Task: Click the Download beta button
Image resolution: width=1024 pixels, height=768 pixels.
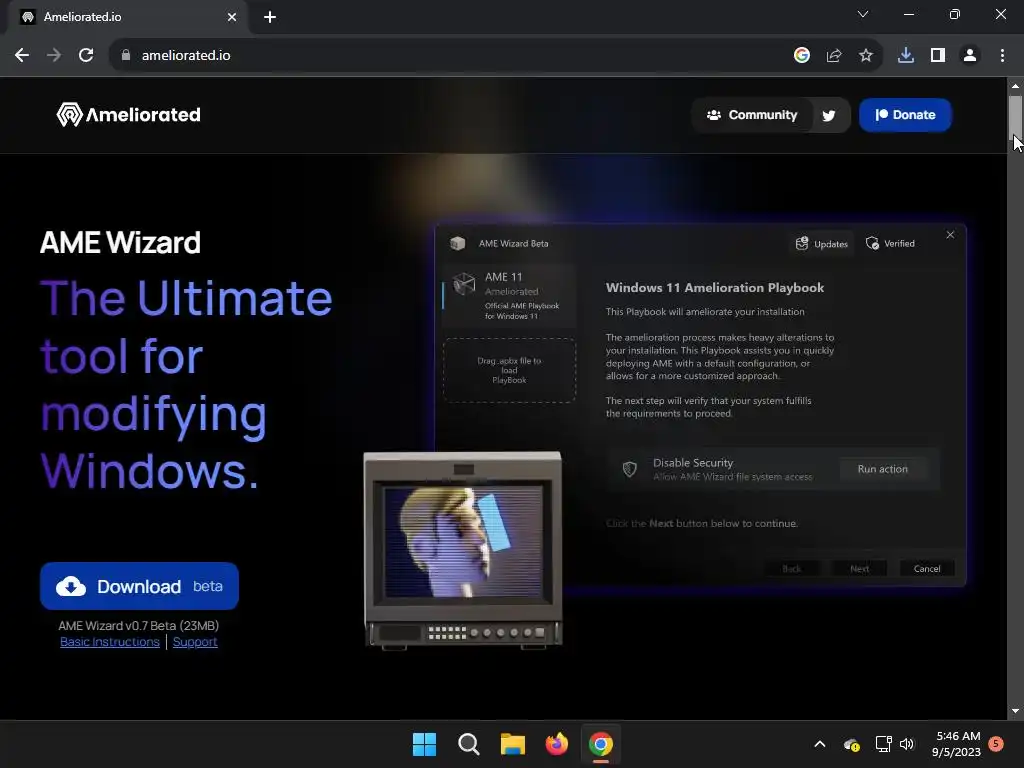Action: (x=139, y=586)
